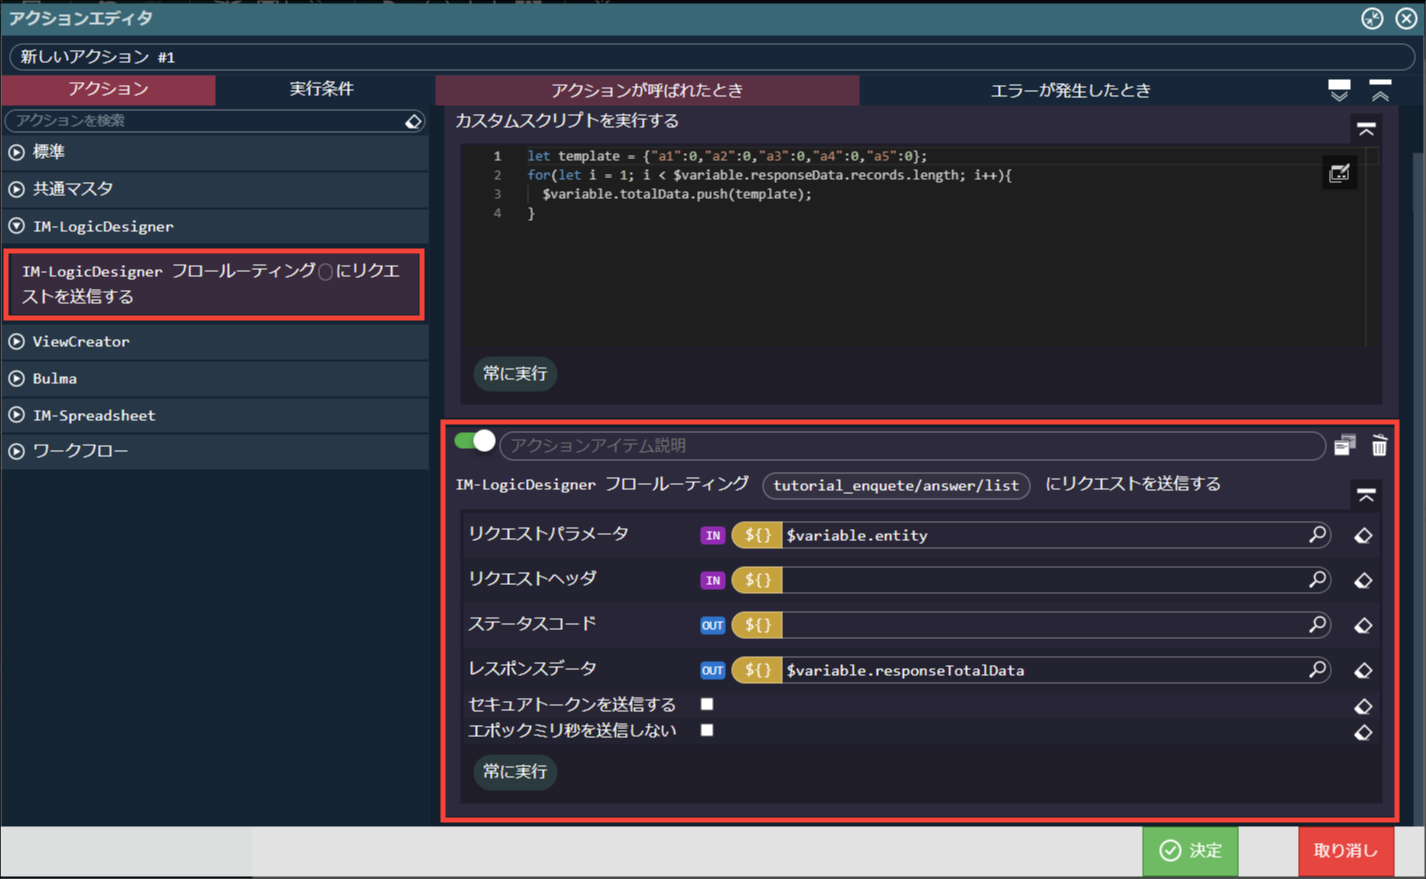Screen dimensions: 1426x879
Task: Duplicate the IM-LogicDesigner action item
Action: click(1344, 445)
